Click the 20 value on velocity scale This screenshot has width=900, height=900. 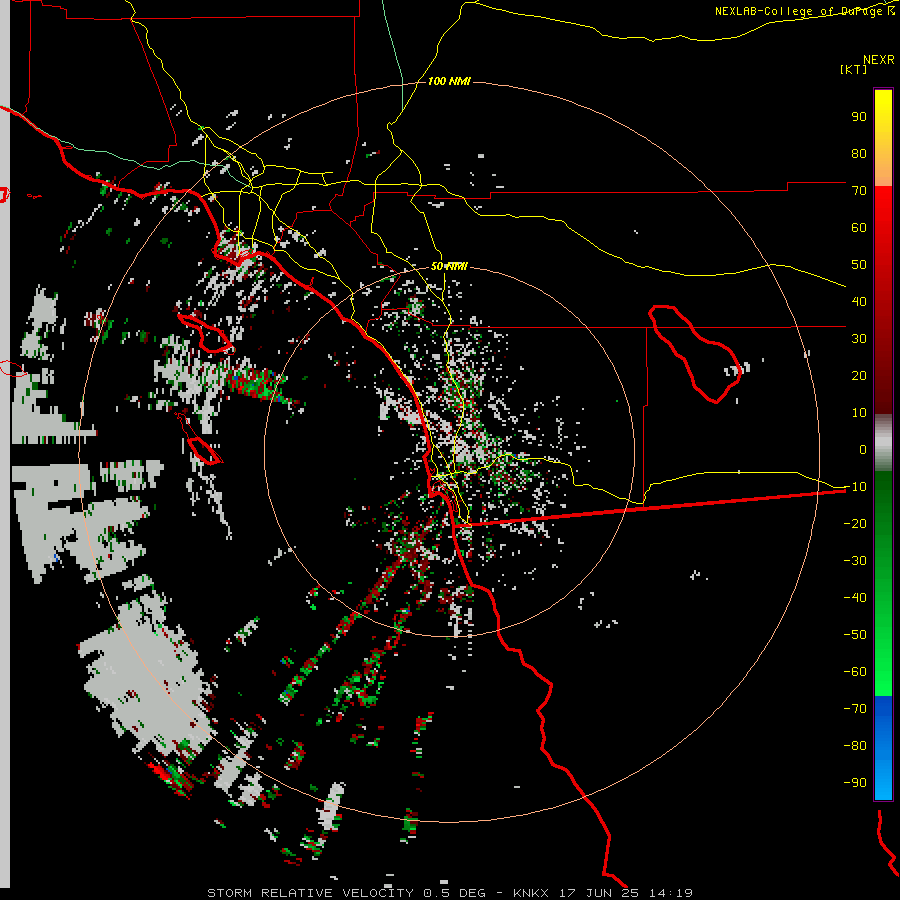pyautogui.click(x=859, y=375)
